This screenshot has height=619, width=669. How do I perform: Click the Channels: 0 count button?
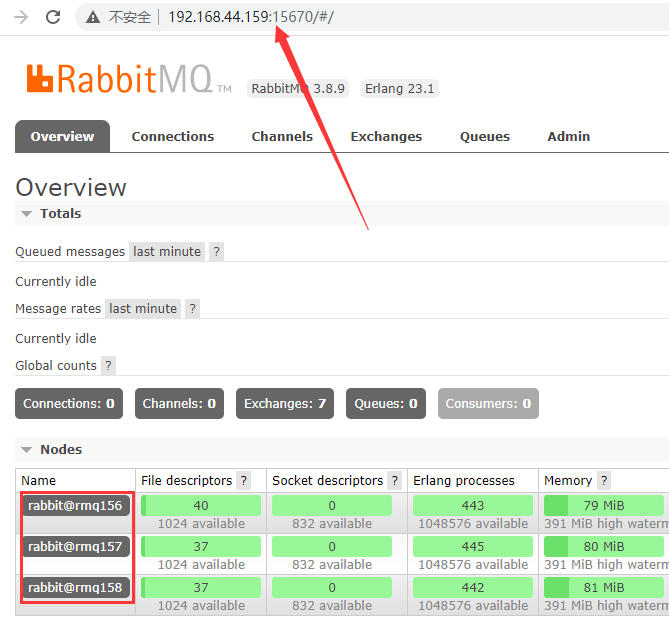[179, 404]
